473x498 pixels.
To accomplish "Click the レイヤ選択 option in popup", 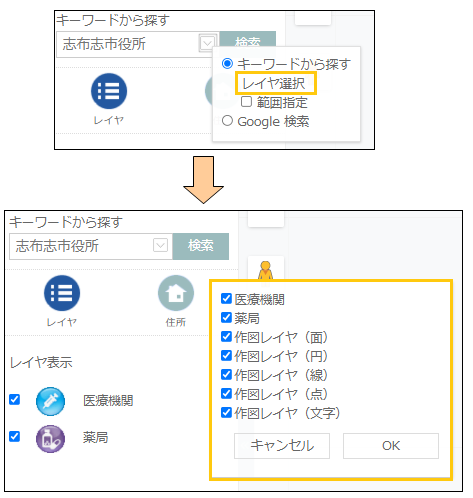I will coord(275,83).
